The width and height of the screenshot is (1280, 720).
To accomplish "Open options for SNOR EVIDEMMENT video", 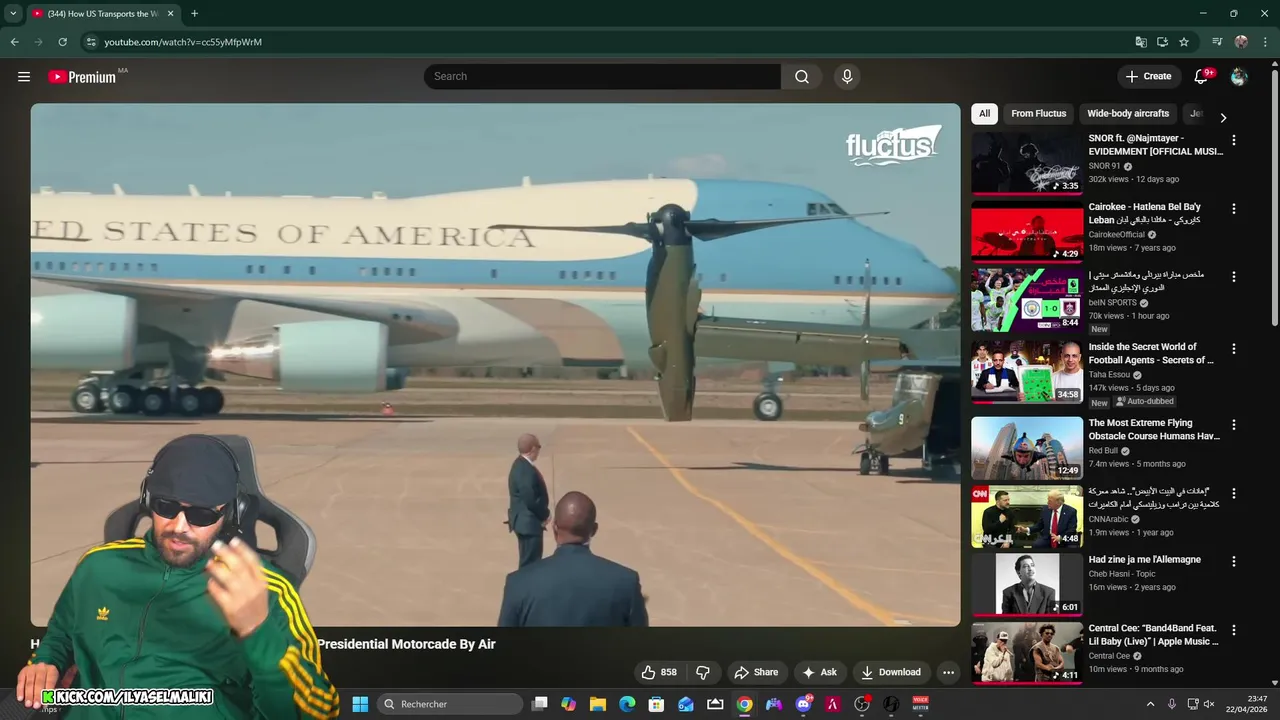I will coord(1233,141).
